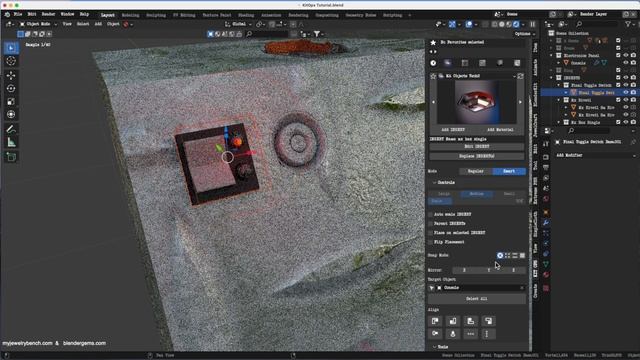Click the blue scale slider under Controls
The image size is (640, 360).
[x=477, y=201]
